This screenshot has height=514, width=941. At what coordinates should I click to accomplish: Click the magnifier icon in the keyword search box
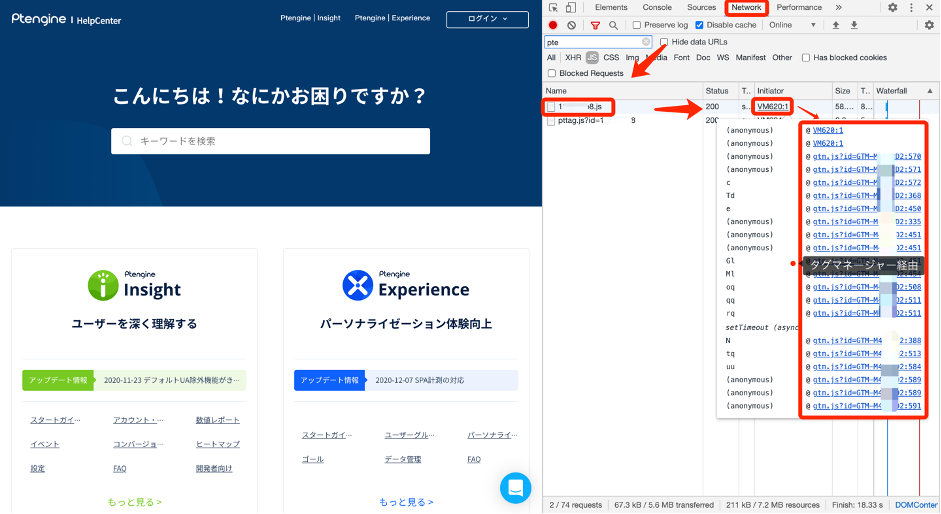tap(127, 141)
